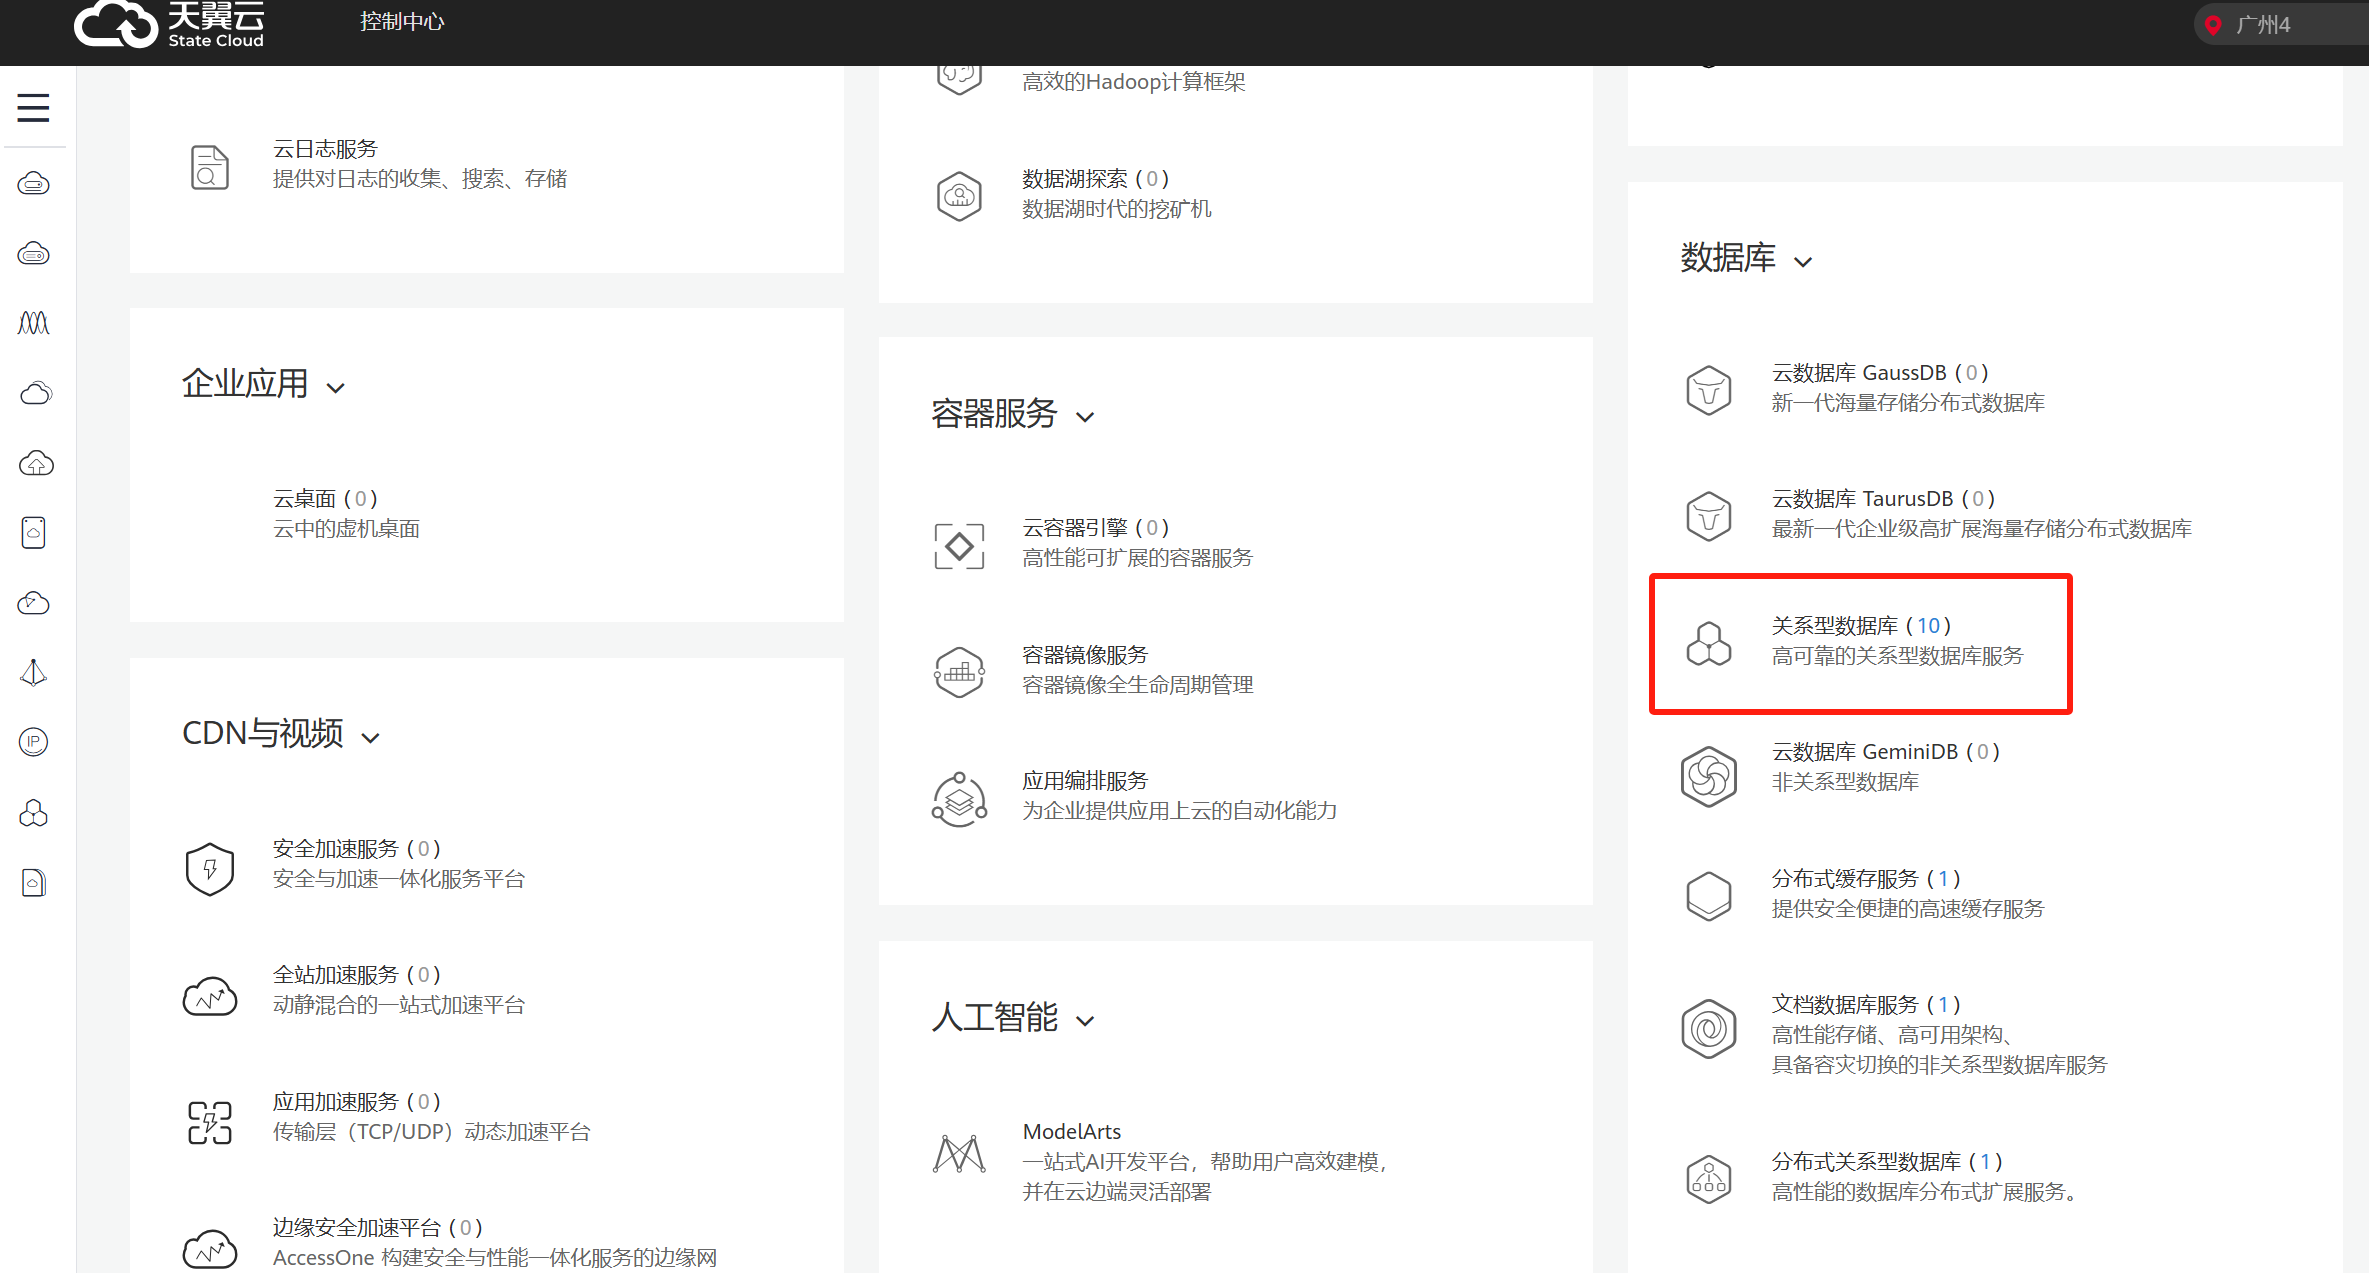Viewport: 2369px width, 1273px height.
Task: Click the application orchestration service icon
Action: click(x=959, y=798)
